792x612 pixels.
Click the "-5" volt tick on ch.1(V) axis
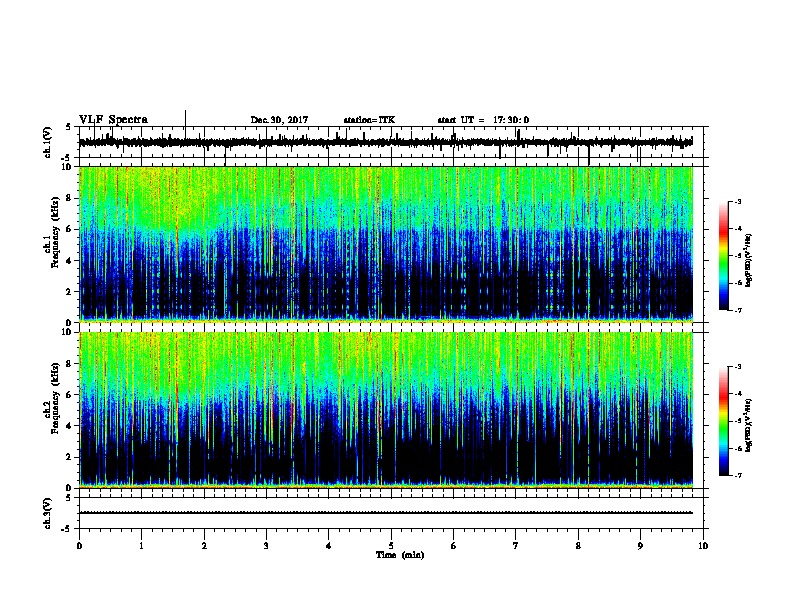[67, 158]
